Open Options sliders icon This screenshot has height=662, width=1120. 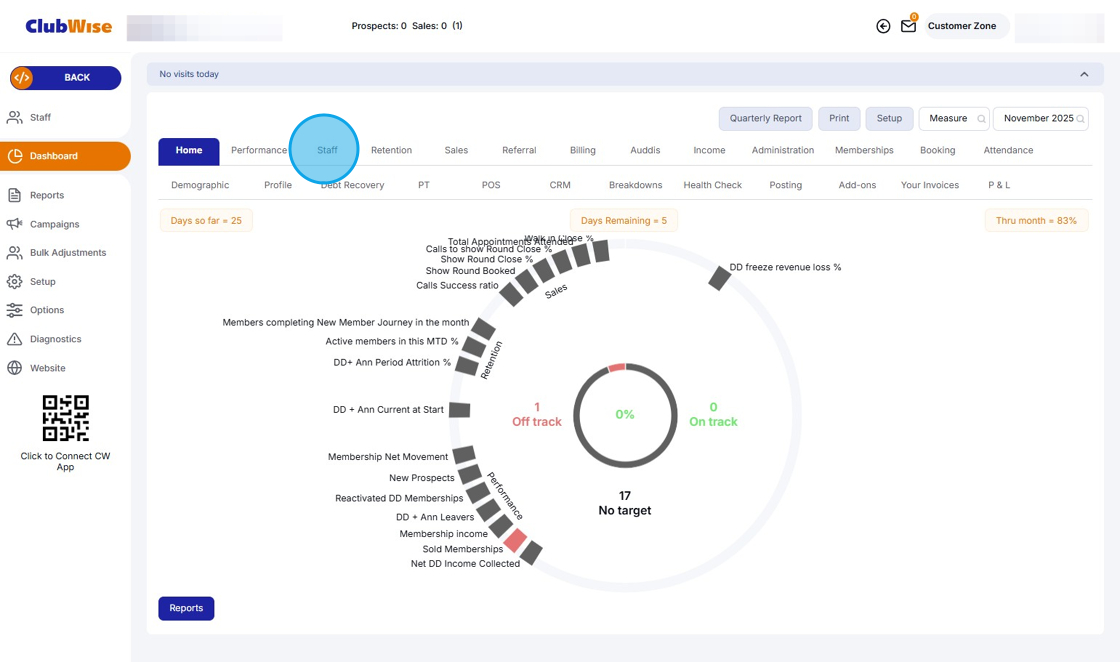(15, 311)
